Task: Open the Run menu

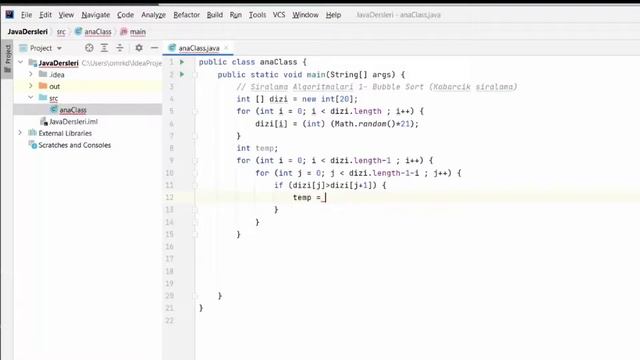Action: (x=236, y=15)
